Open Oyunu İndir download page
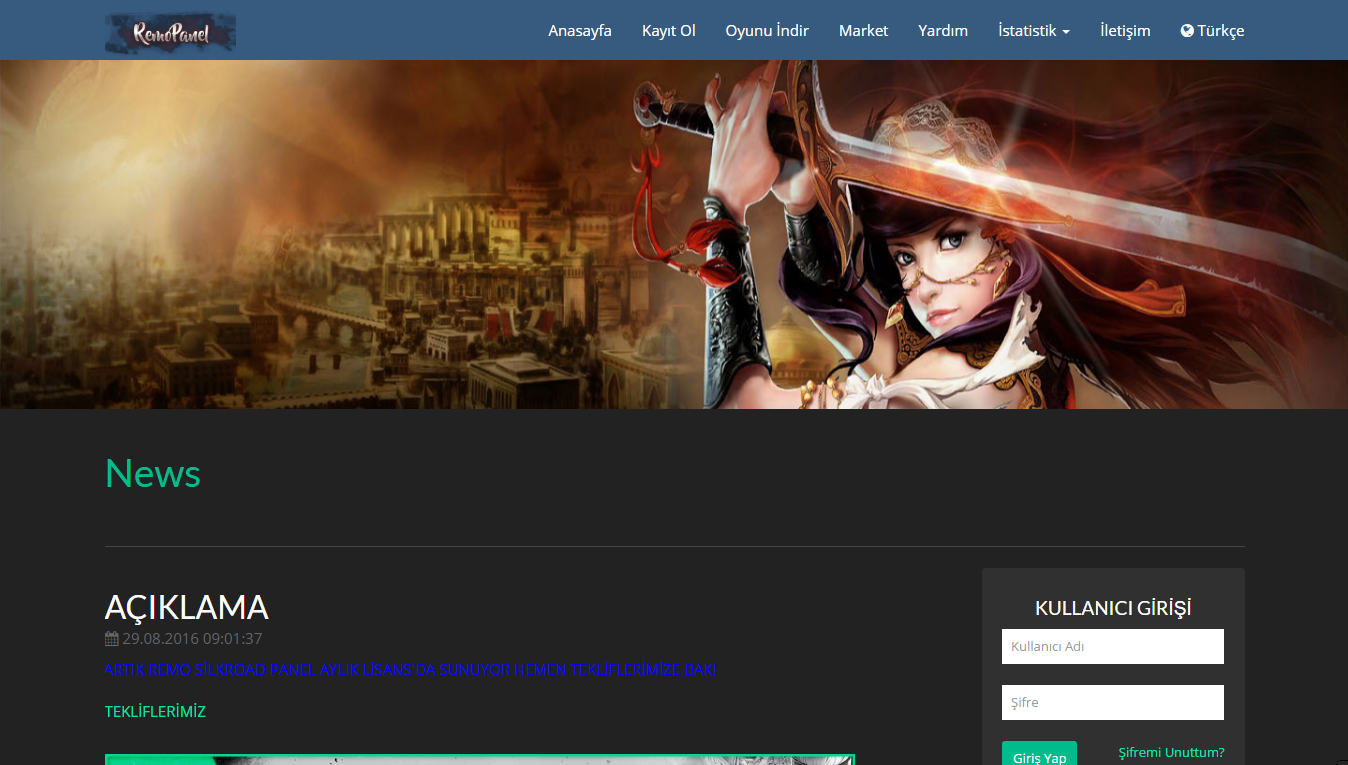Viewport: 1348px width, 765px height. pos(767,31)
